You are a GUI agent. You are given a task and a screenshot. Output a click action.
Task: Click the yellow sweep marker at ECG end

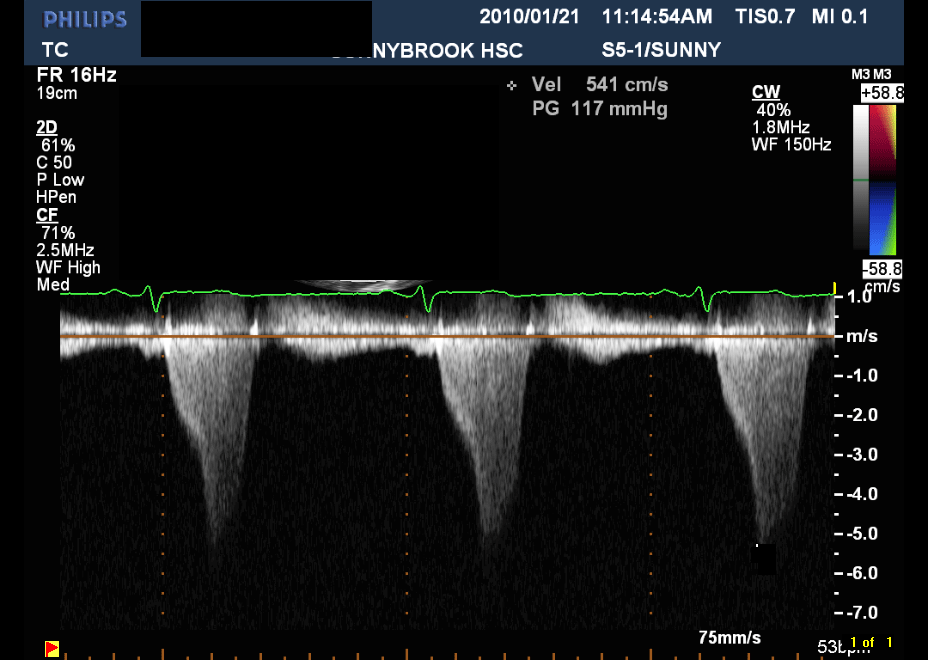[834, 288]
